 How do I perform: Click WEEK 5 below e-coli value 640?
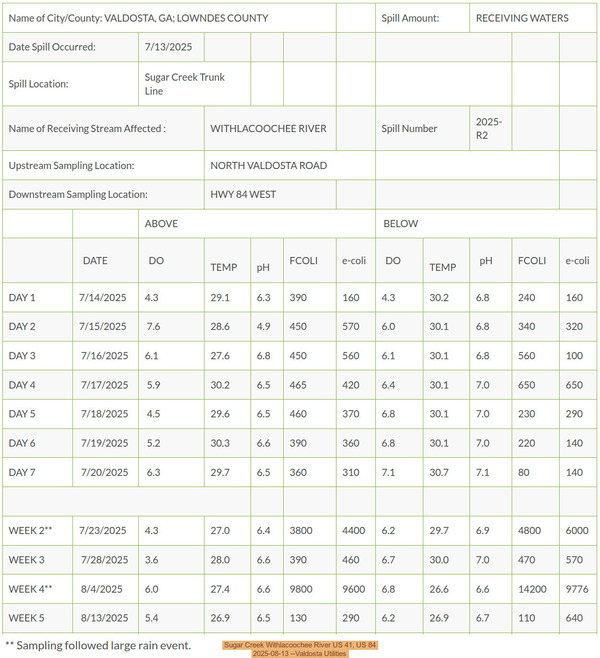pyautogui.click(x=574, y=618)
